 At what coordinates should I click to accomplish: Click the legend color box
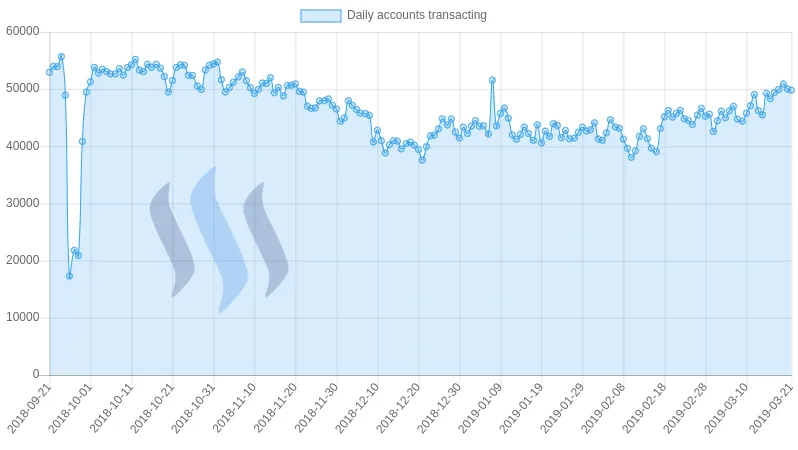click(x=320, y=16)
